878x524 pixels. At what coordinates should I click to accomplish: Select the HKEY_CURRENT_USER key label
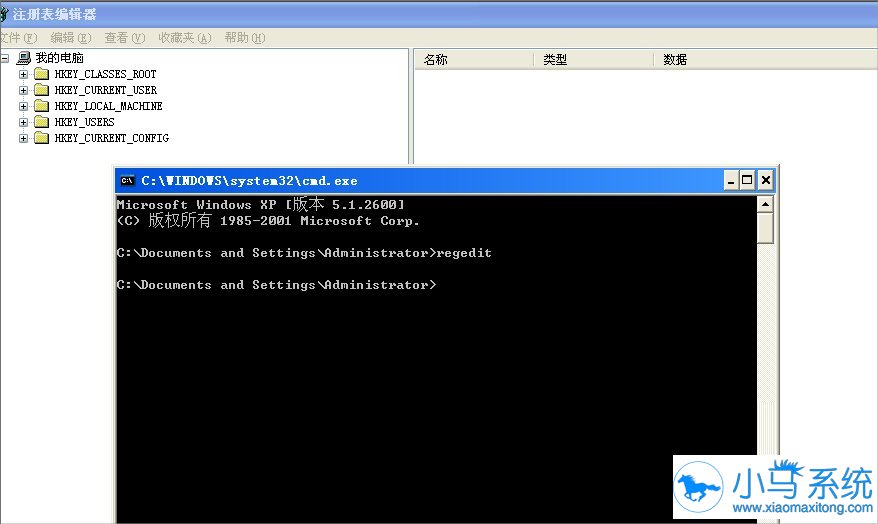(106, 90)
